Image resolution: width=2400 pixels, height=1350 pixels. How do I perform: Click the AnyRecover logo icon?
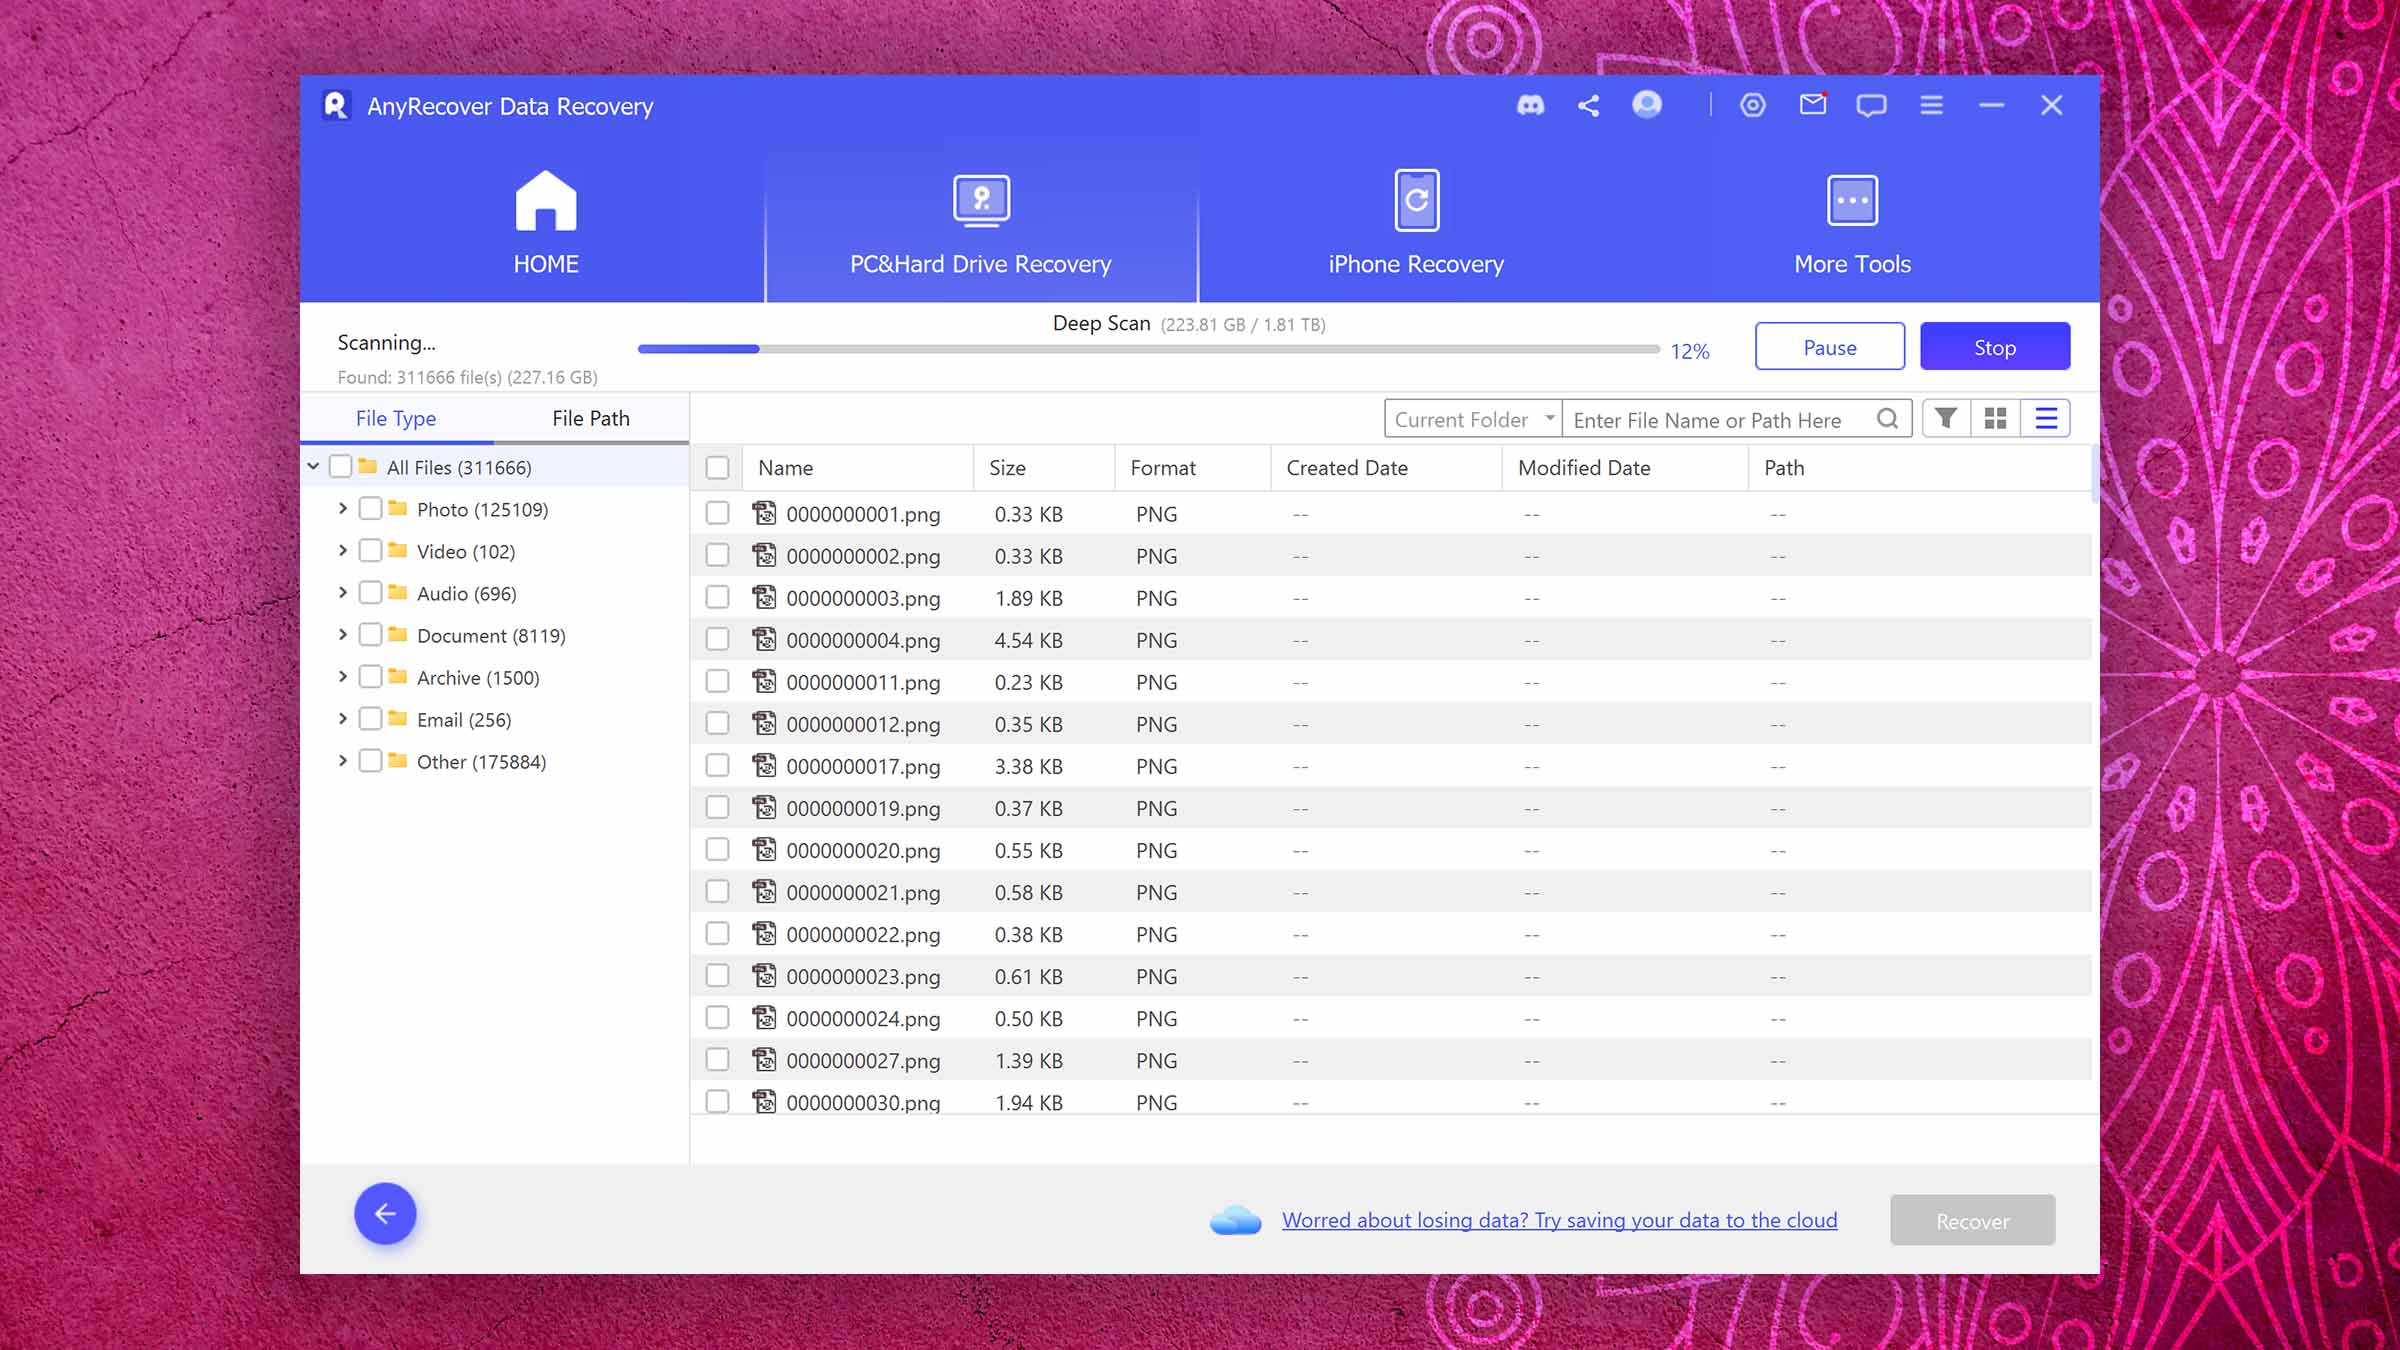point(336,105)
